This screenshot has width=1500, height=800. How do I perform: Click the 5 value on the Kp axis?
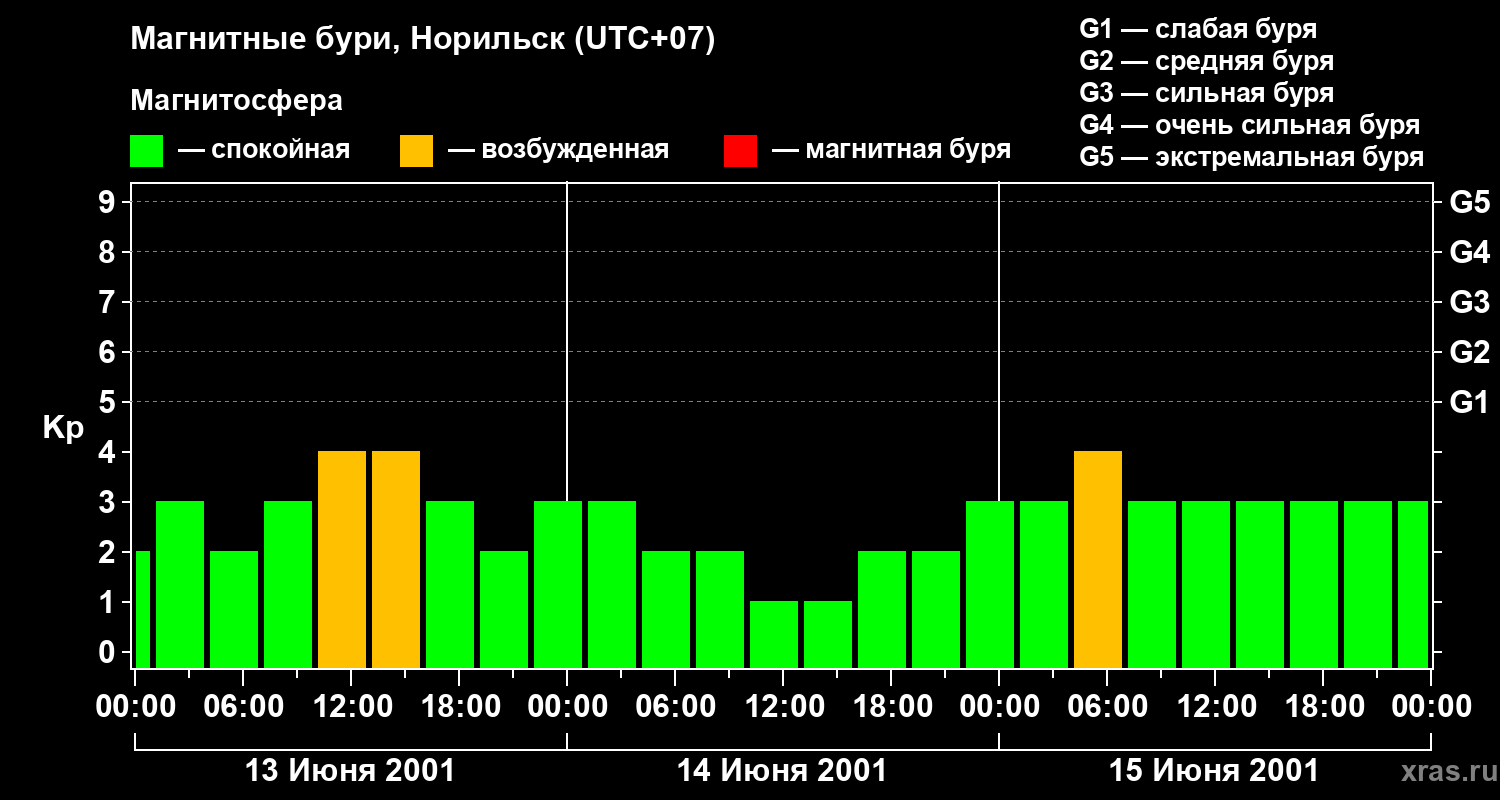109,402
